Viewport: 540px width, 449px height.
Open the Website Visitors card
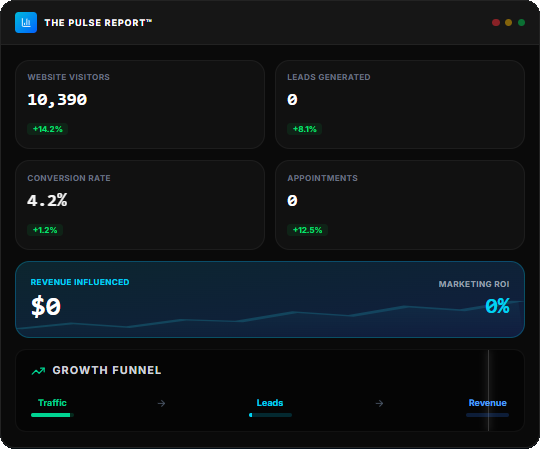tap(140, 104)
